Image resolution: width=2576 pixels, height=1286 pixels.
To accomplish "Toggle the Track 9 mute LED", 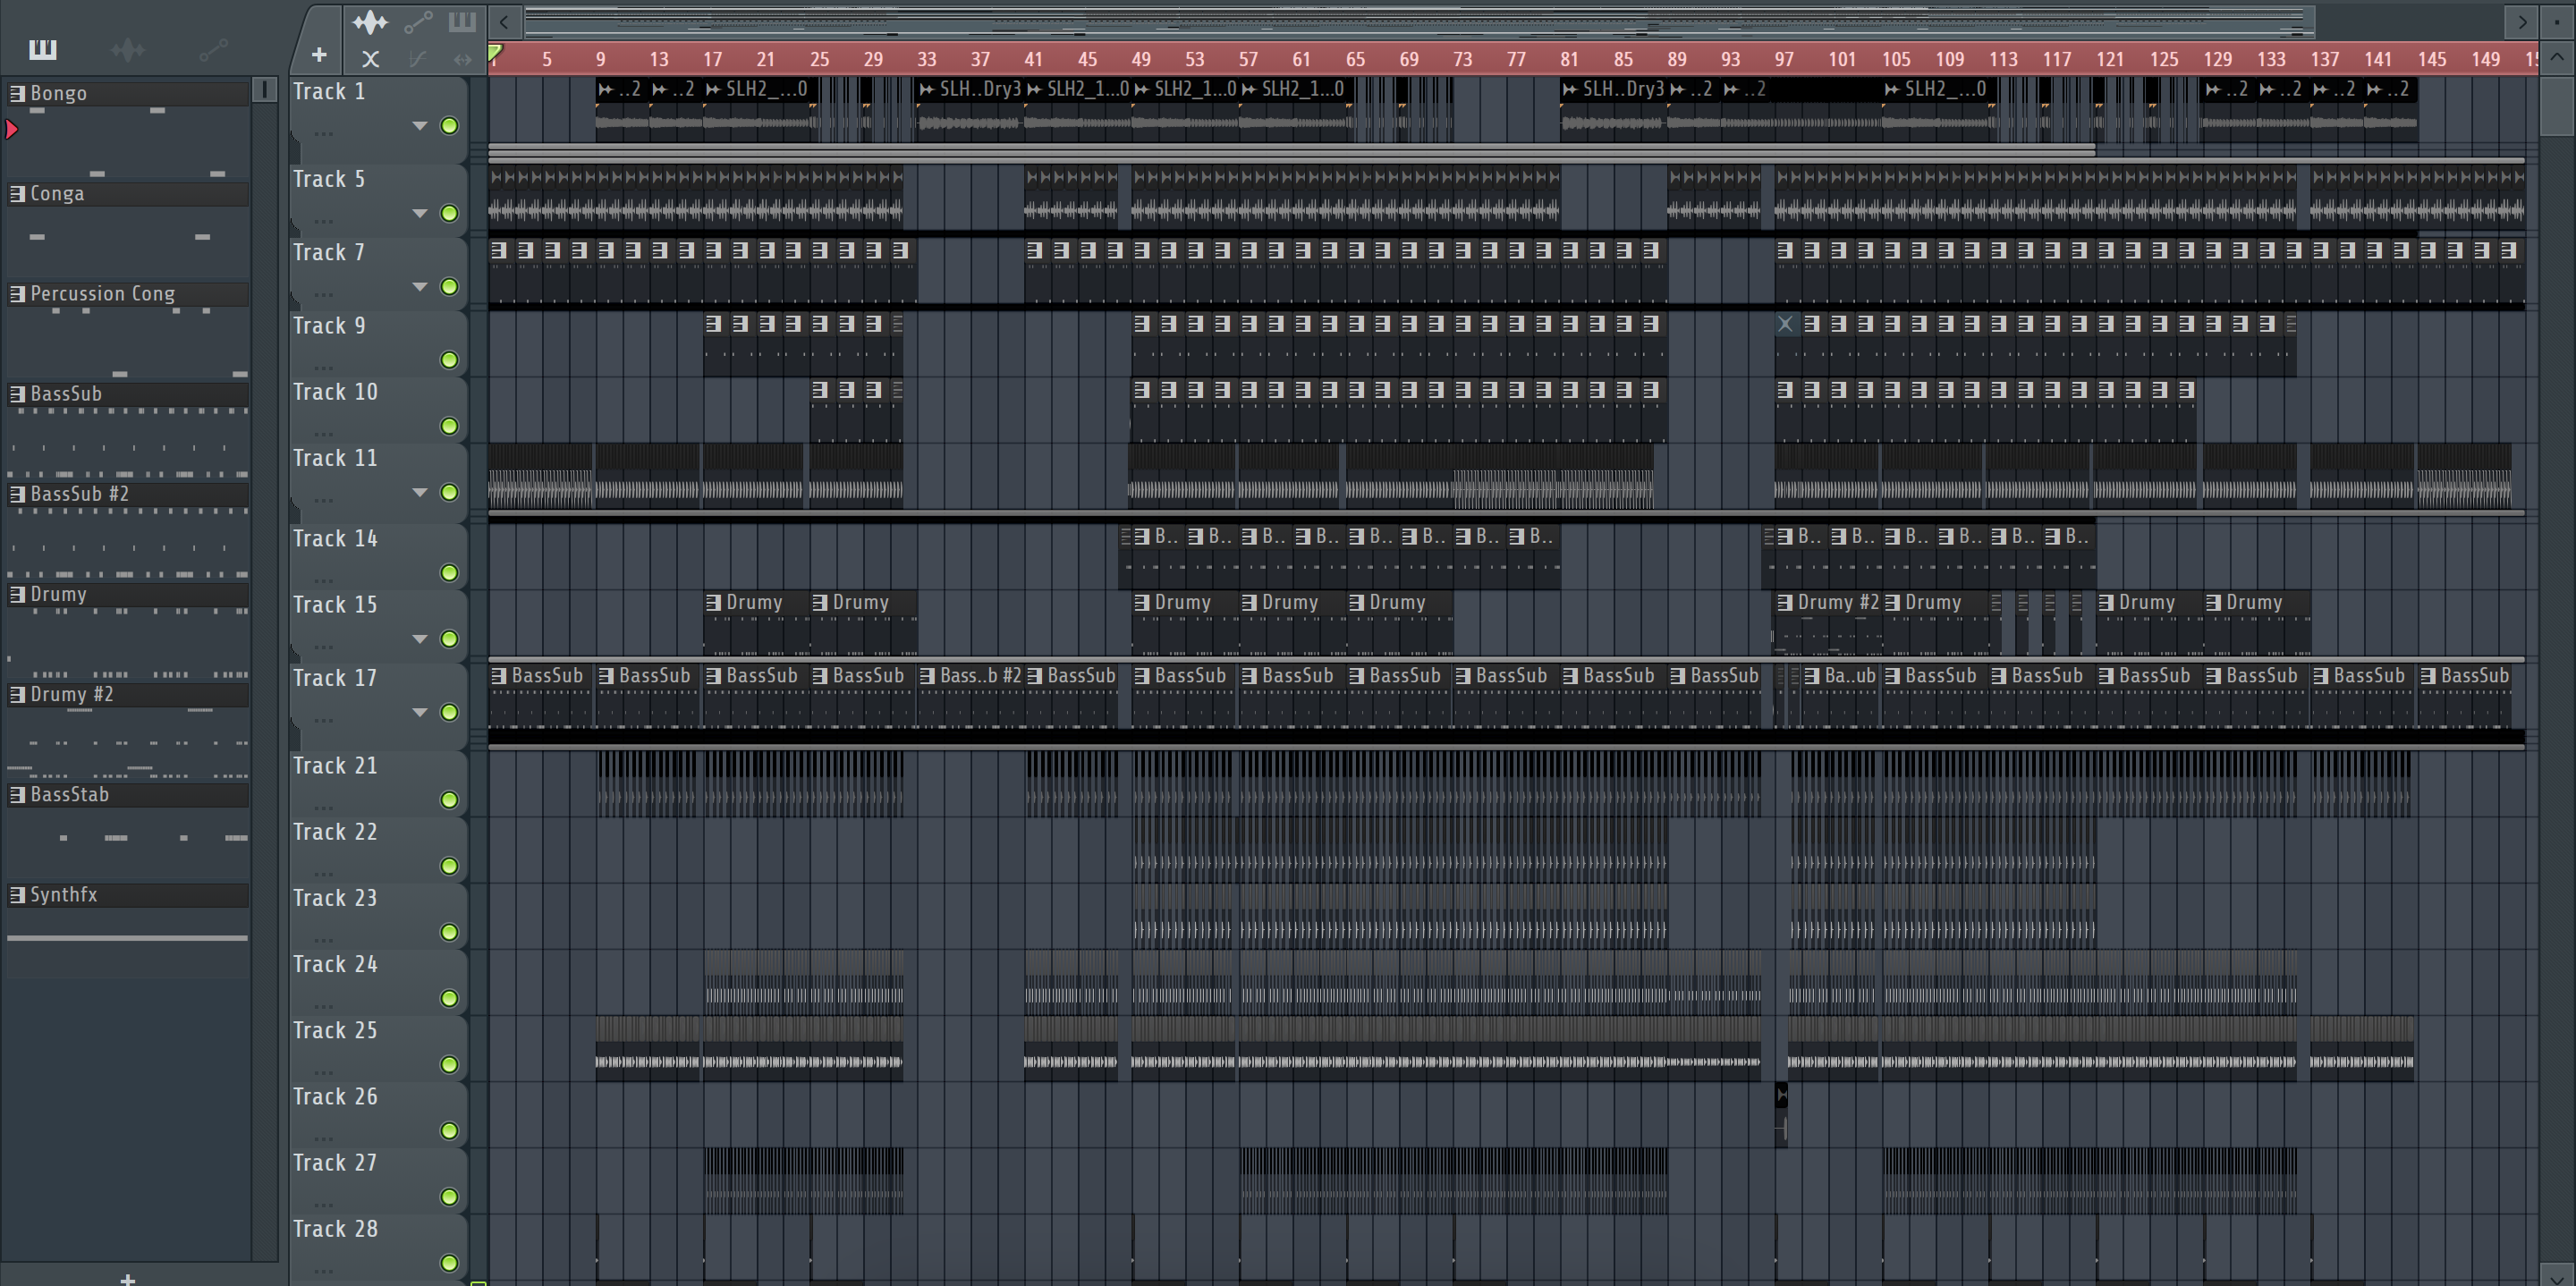I will coord(449,360).
